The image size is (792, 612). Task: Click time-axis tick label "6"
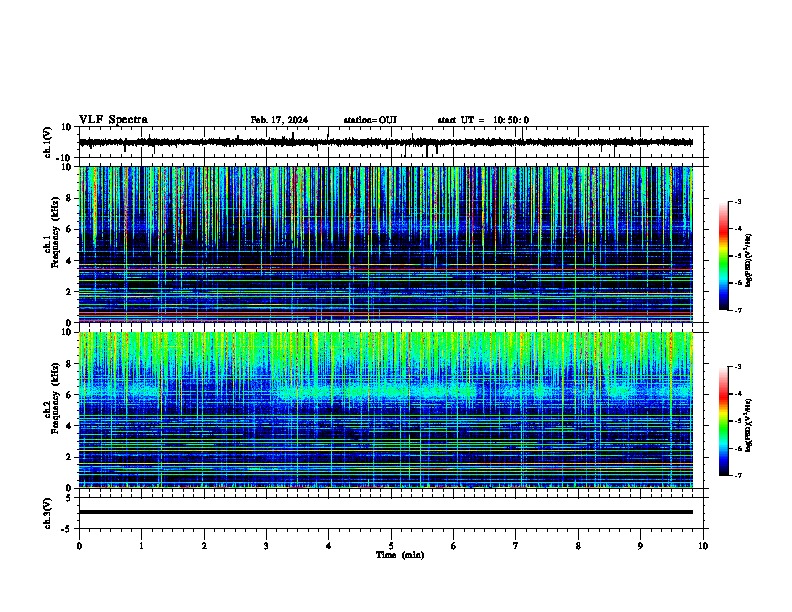click(454, 546)
